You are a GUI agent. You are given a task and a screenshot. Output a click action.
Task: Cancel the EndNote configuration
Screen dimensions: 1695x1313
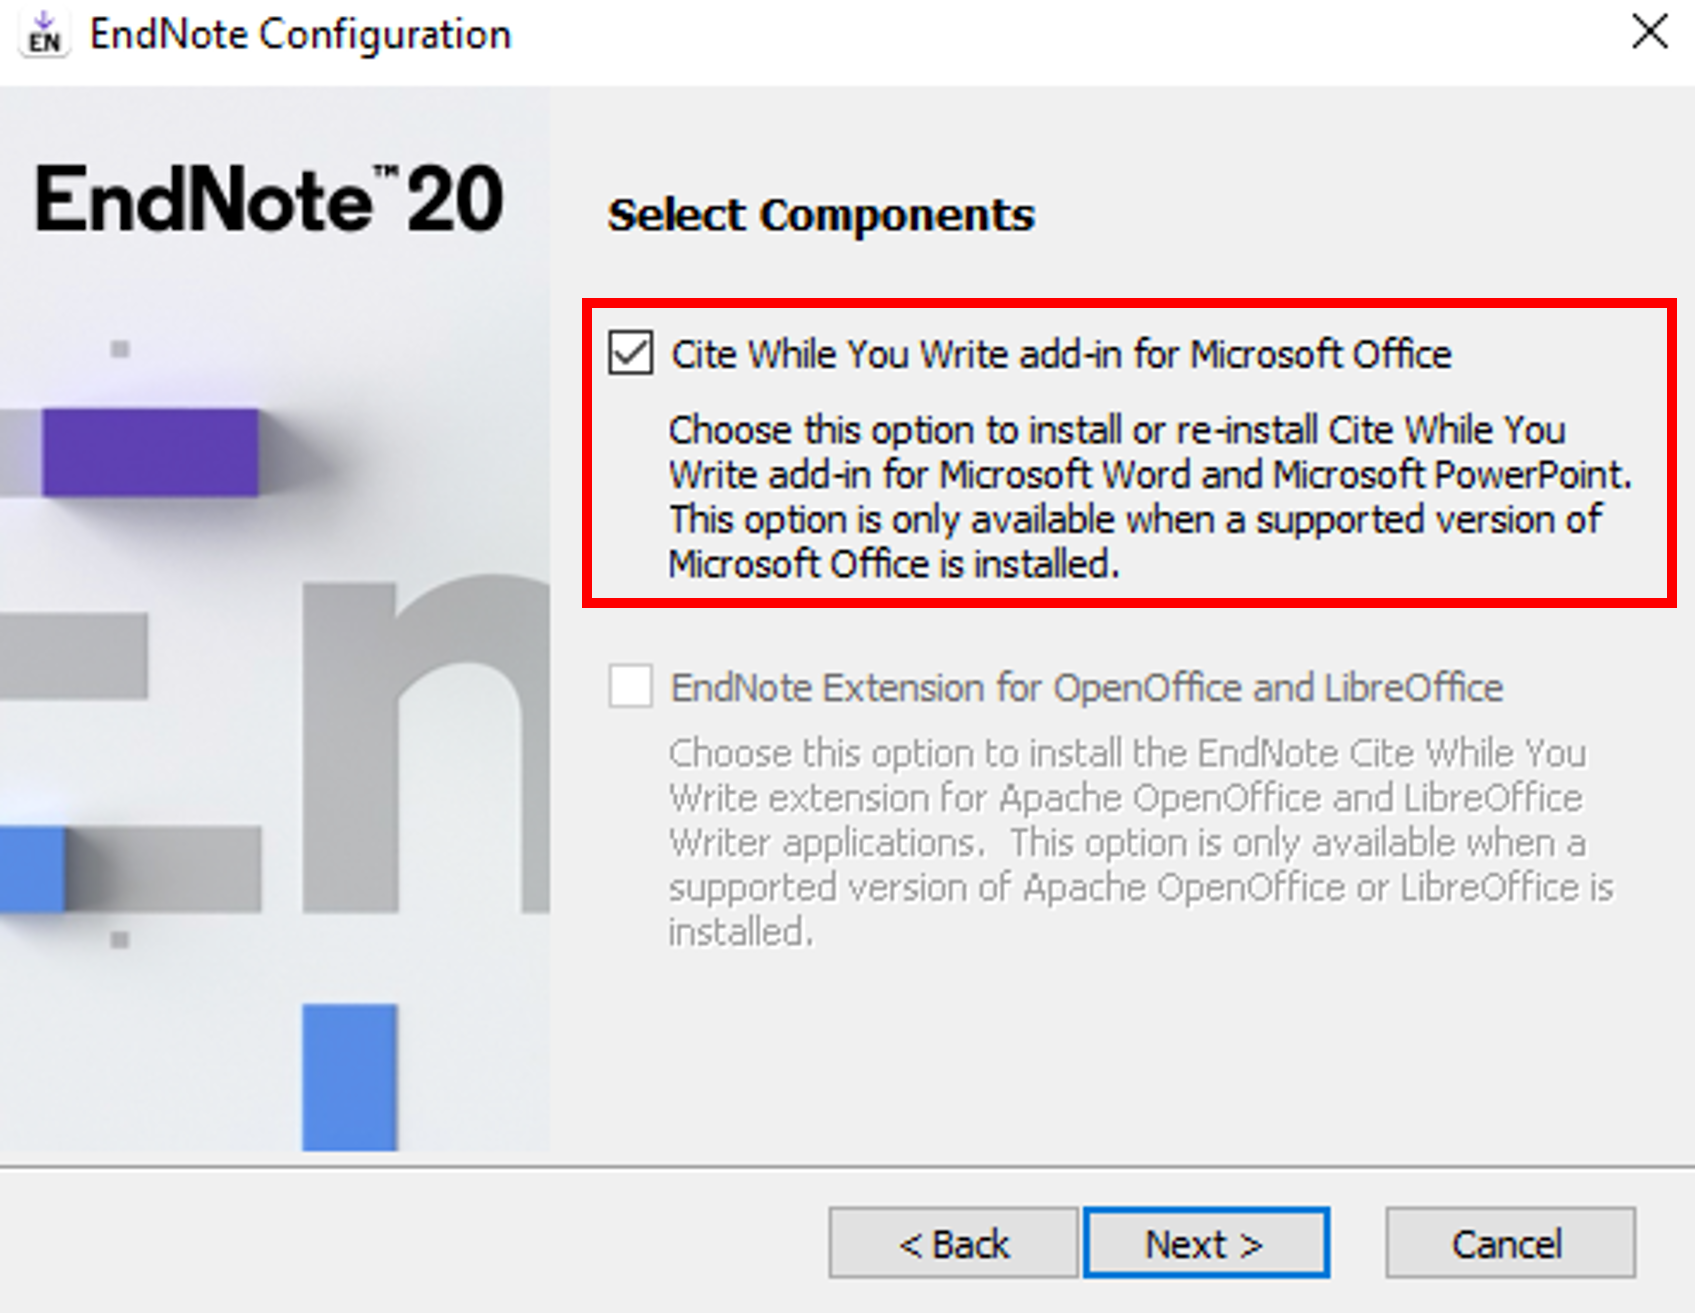pos(1510,1243)
